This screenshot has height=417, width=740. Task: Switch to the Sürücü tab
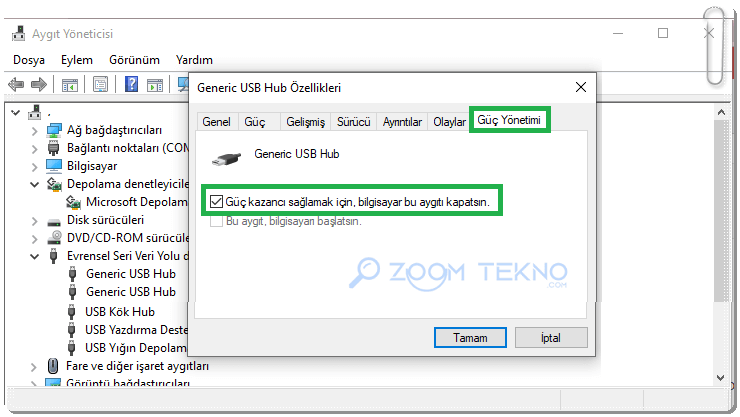353,122
